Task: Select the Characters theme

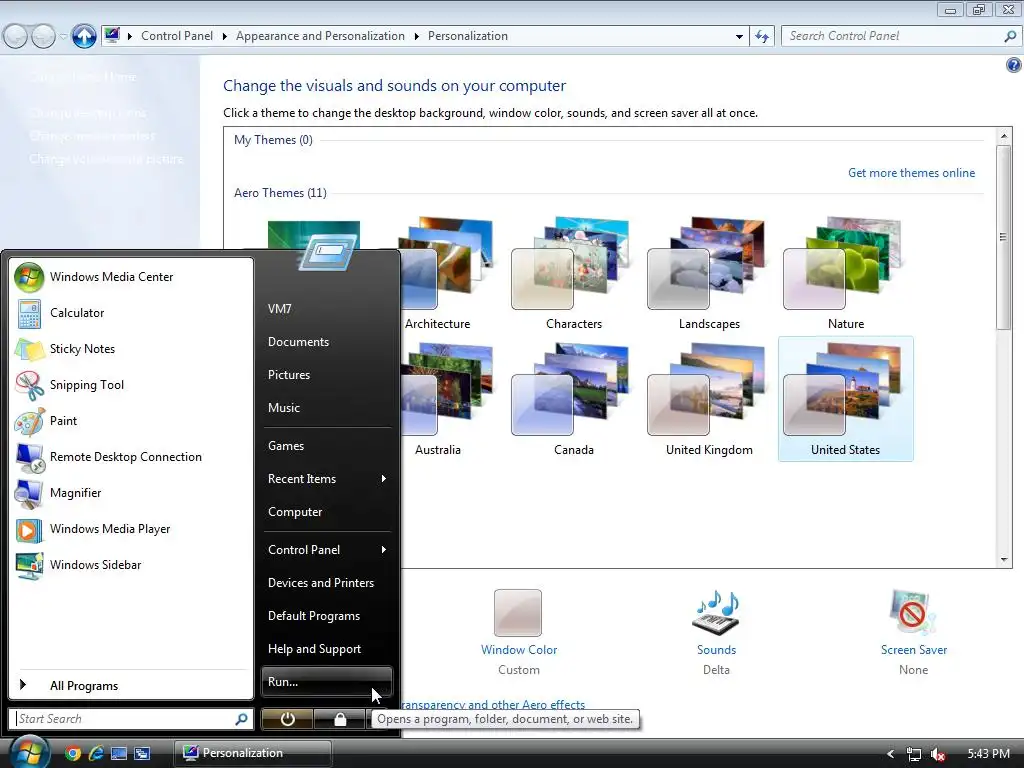Action: (573, 274)
